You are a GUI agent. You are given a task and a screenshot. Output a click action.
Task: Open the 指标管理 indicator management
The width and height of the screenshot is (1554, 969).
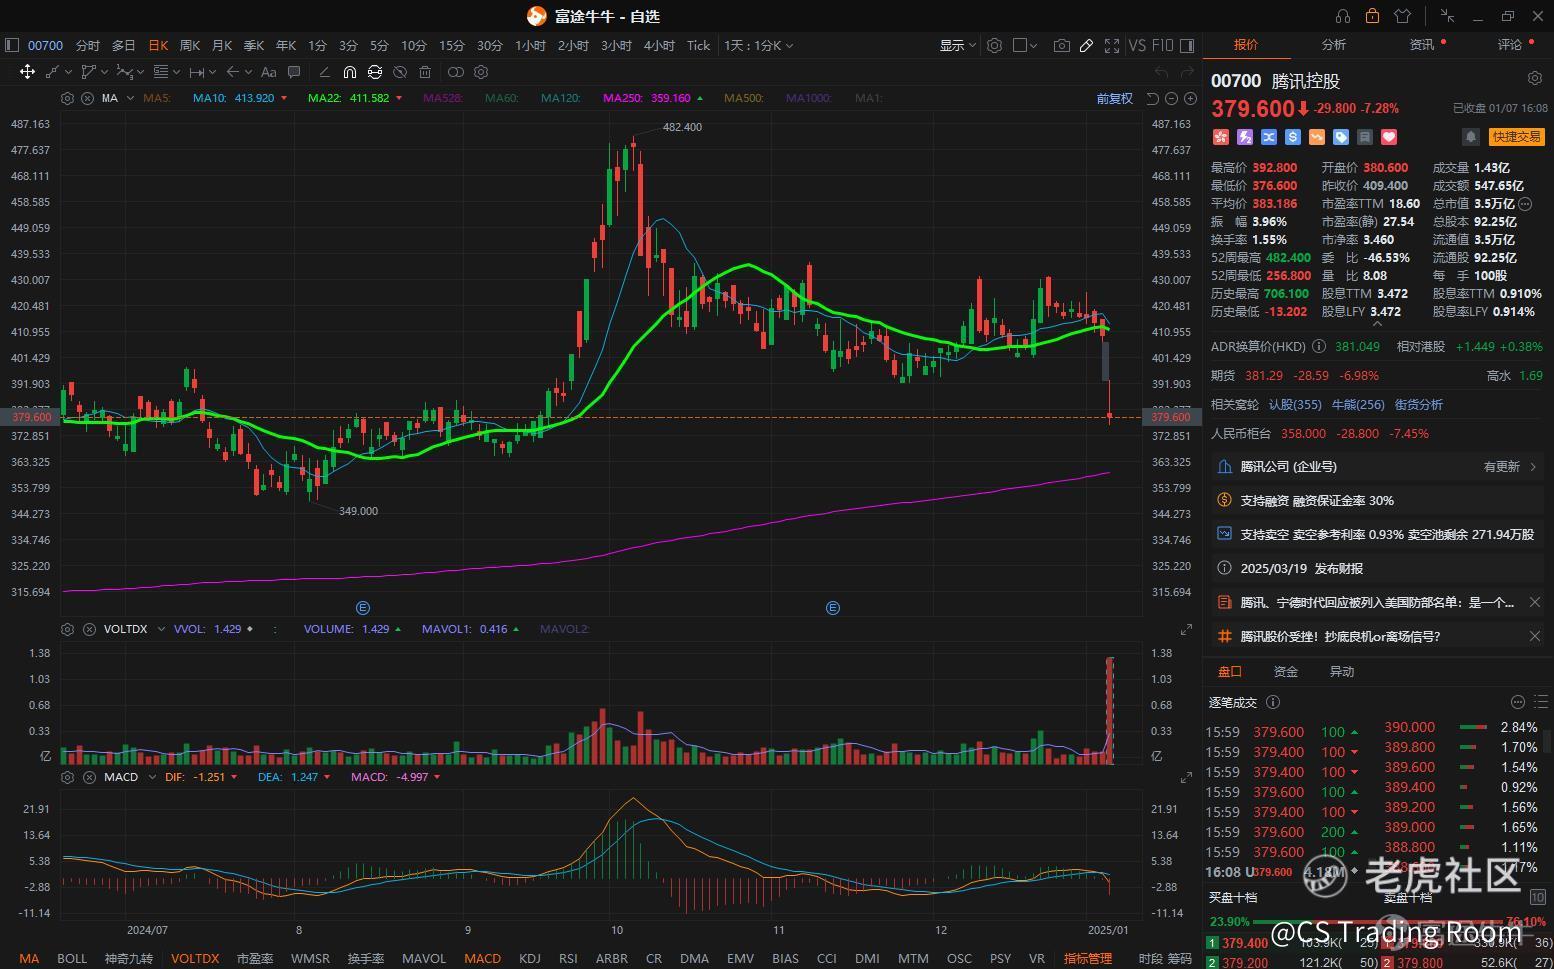[x=1088, y=958]
